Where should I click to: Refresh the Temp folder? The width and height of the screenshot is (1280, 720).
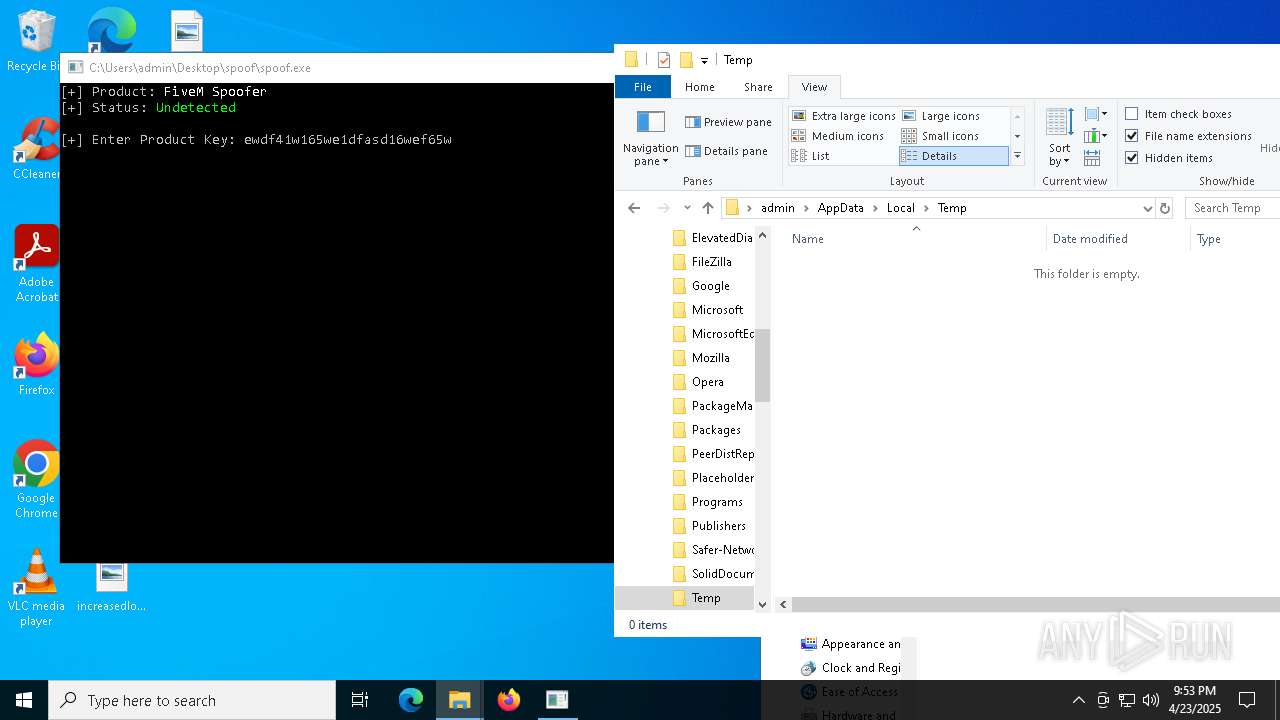pyautogui.click(x=1164, y=208)
